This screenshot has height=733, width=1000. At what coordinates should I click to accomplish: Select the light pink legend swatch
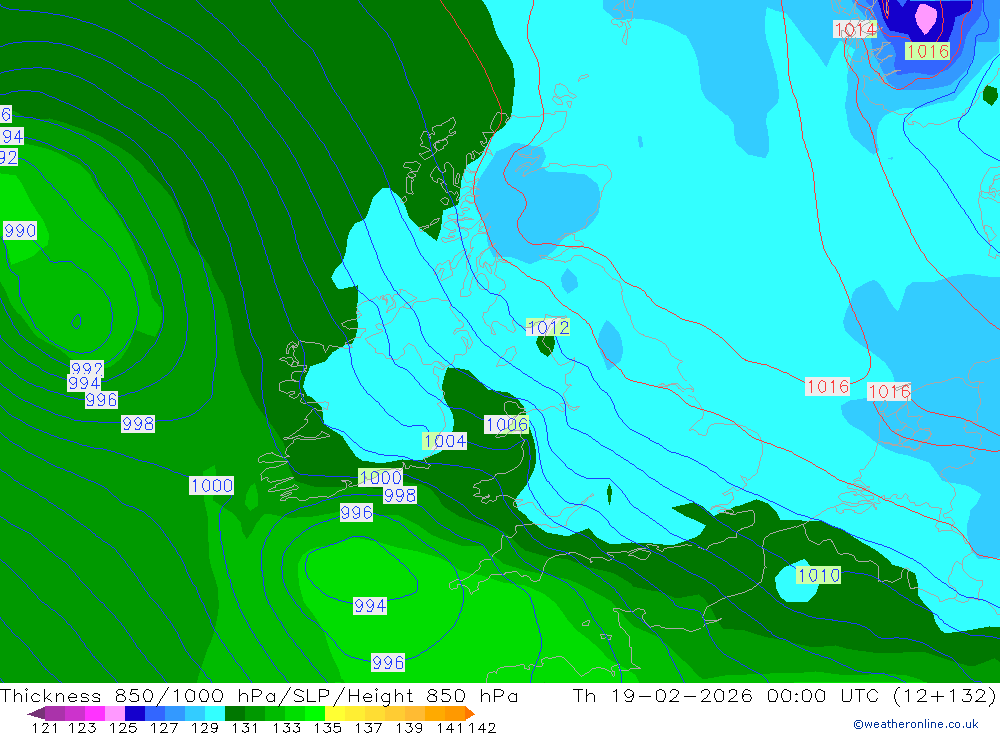(115, 714)
